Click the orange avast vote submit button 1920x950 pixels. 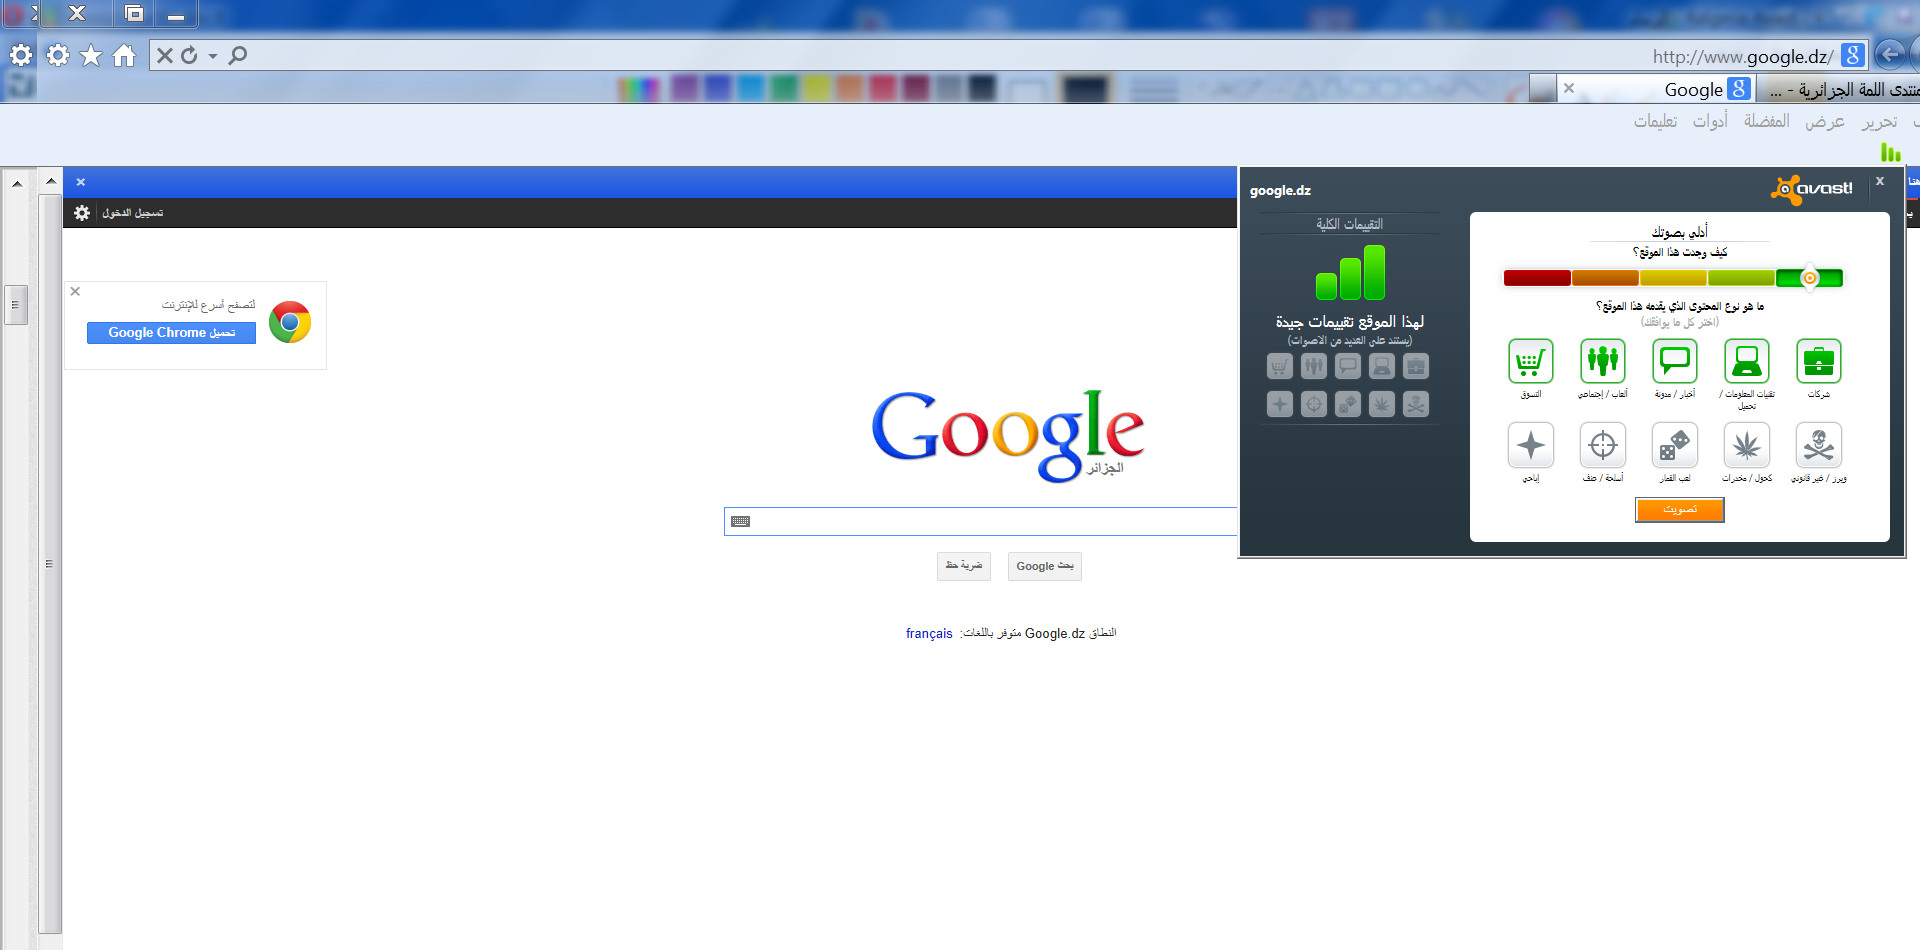click(x=1679, y=510)
